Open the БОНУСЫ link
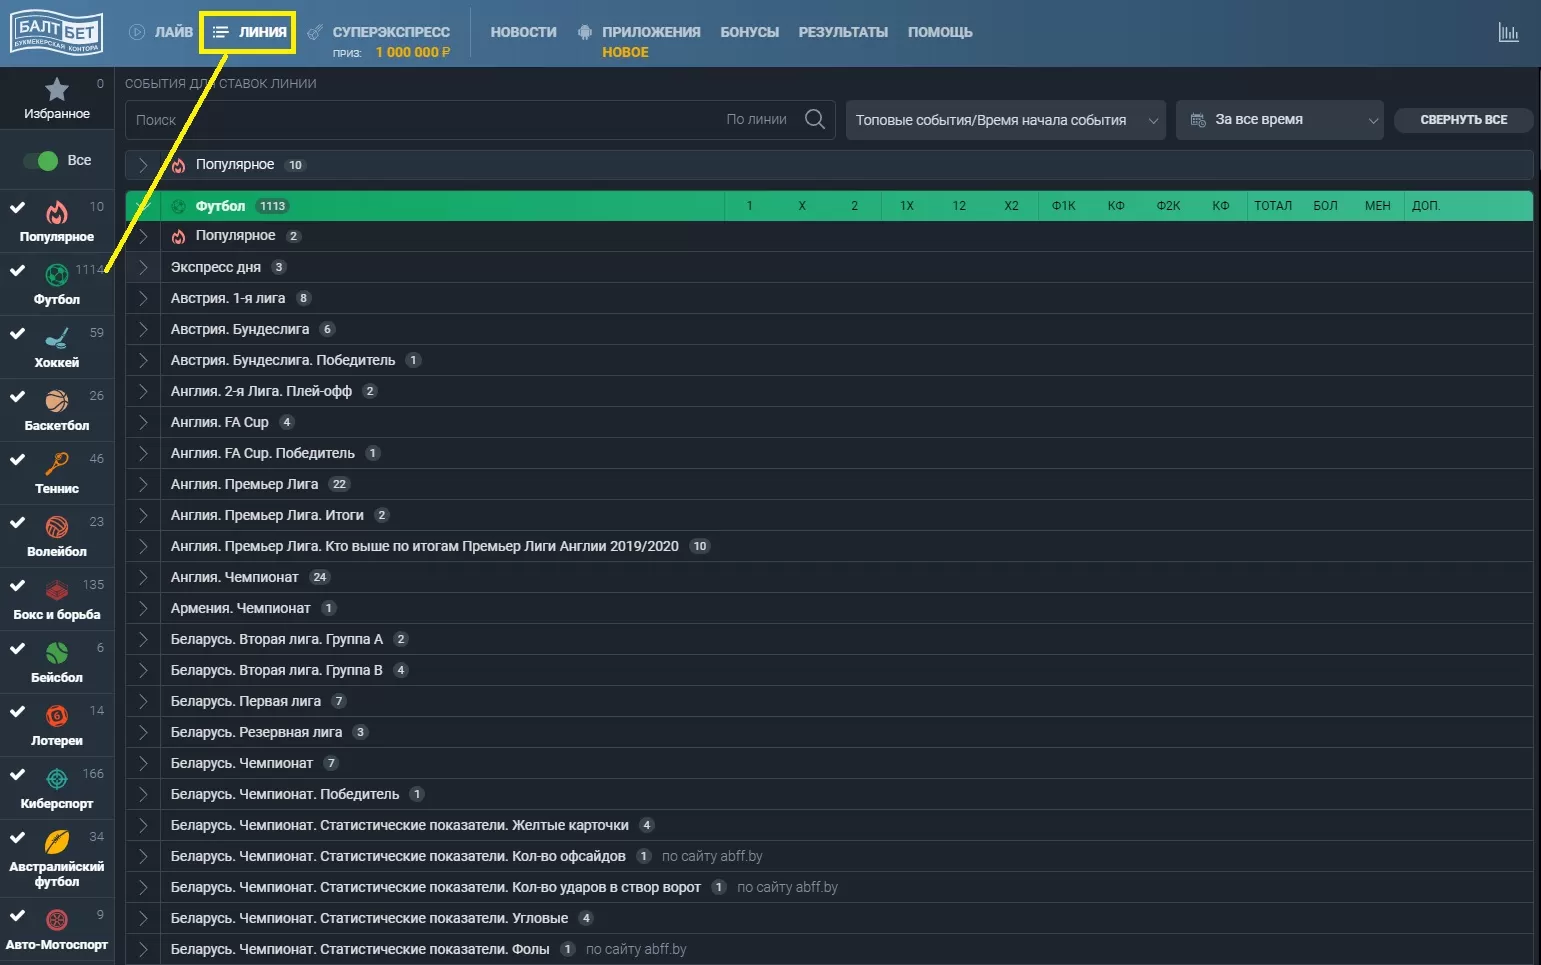This screenshot has height=965, width=1541. click(x=749, y=32)
